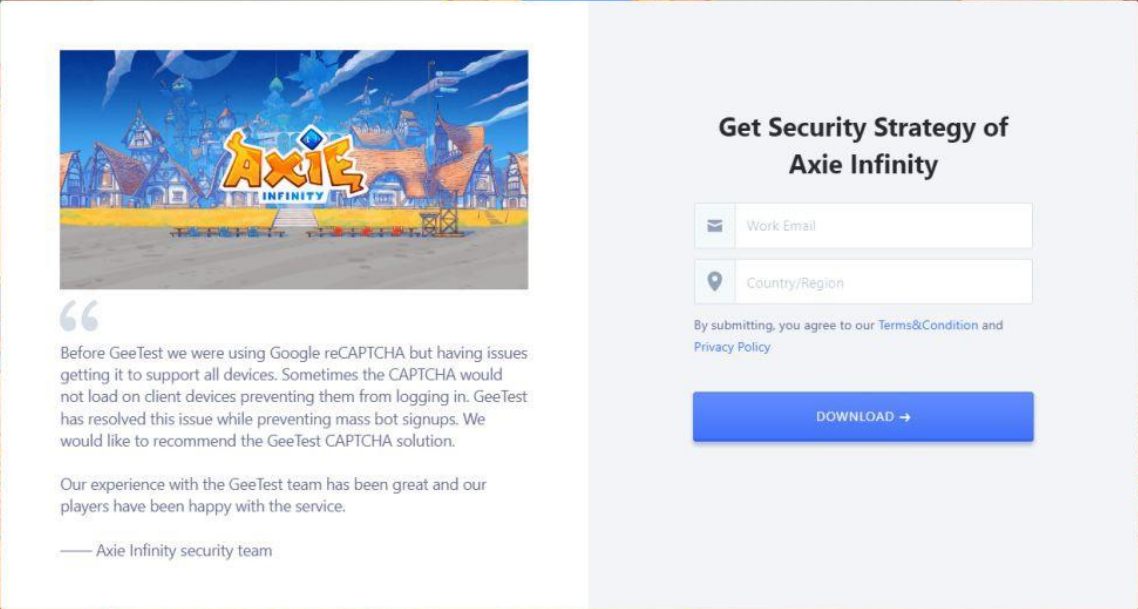Image resolution: width=1138 pixels, height=609 pixels.
Task: Click the arrow on the Download button
Action: [x=905, y=417]
